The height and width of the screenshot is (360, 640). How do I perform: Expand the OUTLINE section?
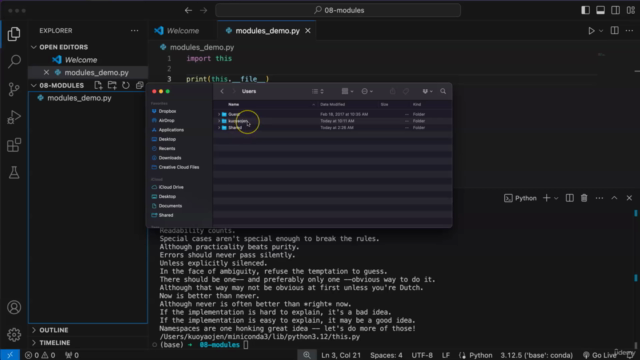coord(34,330)
